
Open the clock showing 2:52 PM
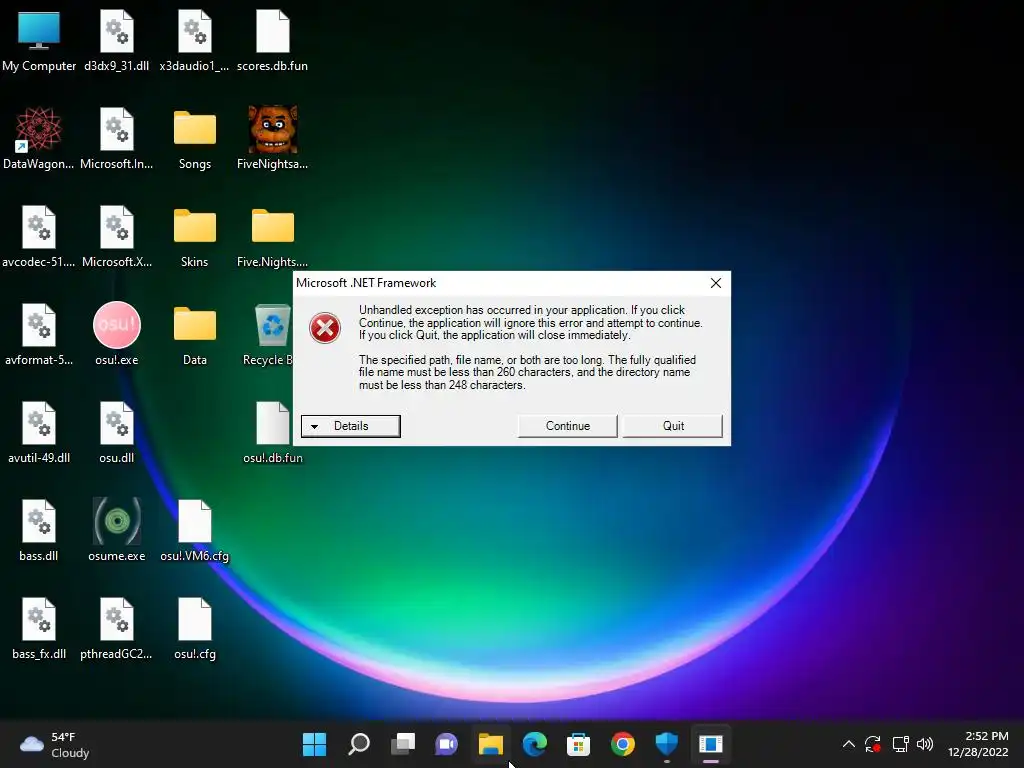click(x=978, y=744)
